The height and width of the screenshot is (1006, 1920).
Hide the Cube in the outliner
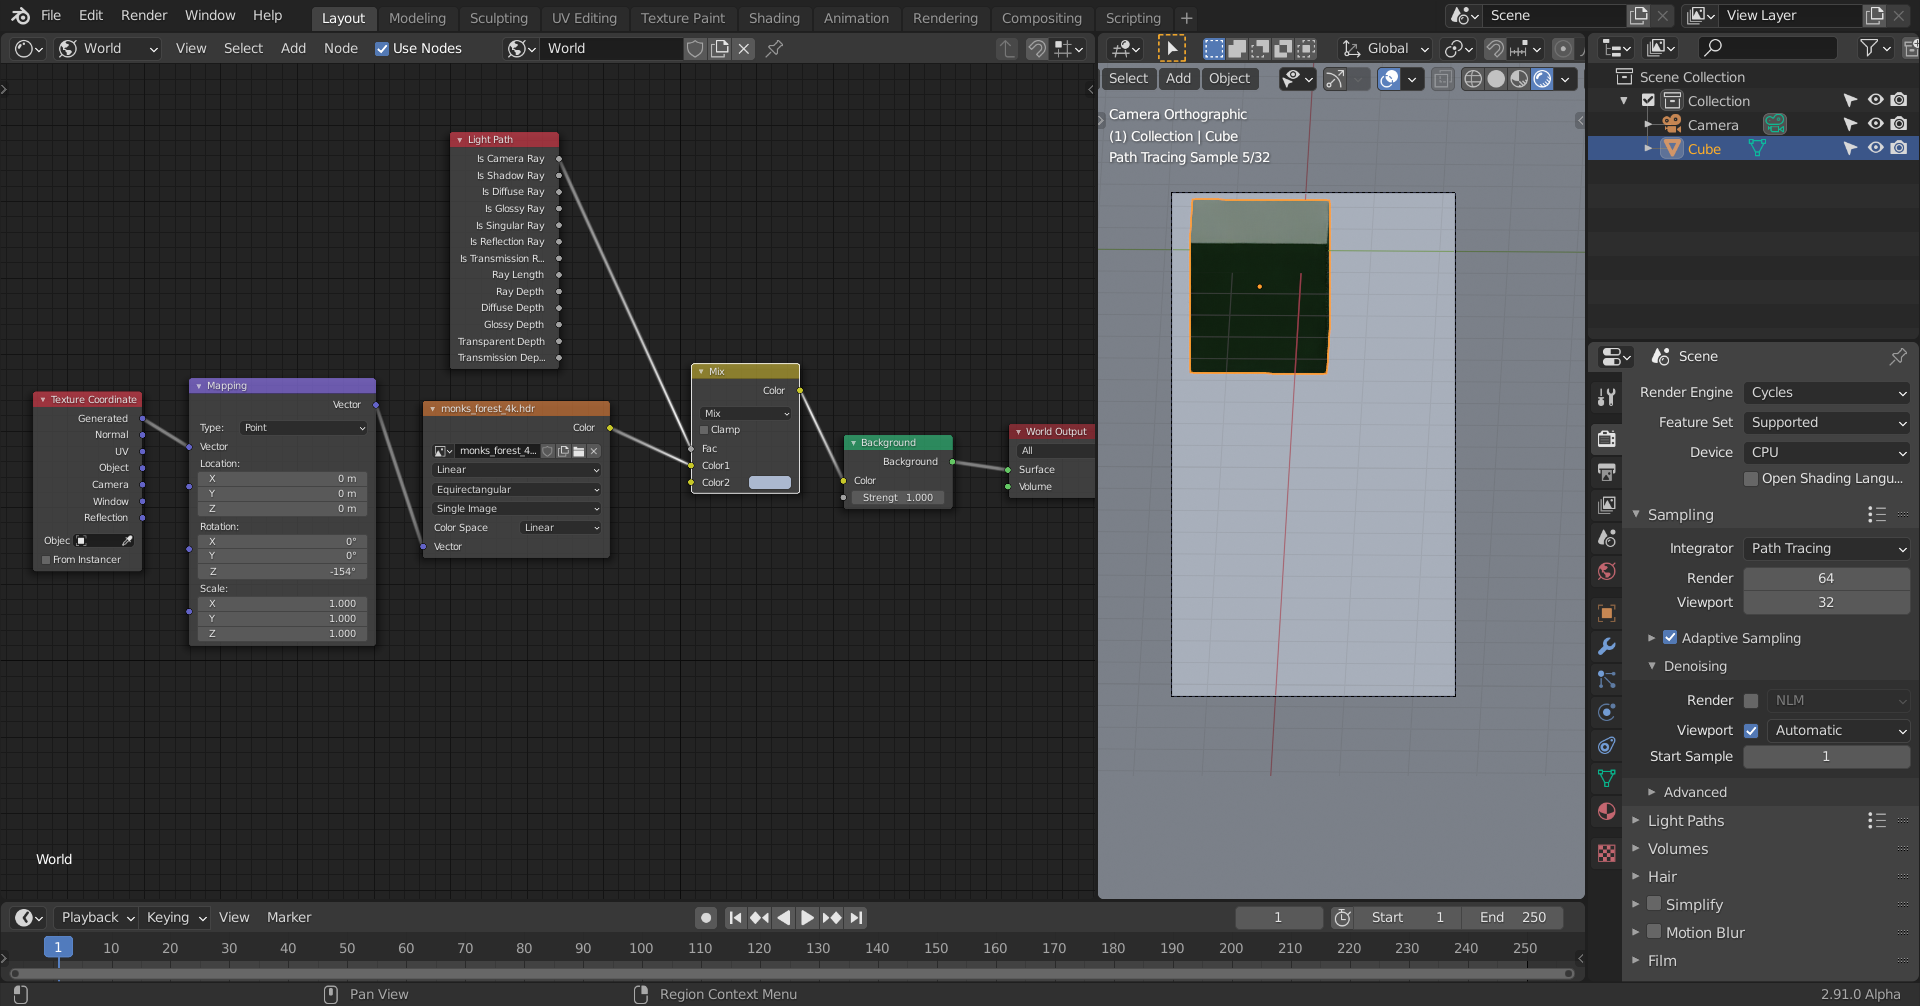pos(1875,148)
